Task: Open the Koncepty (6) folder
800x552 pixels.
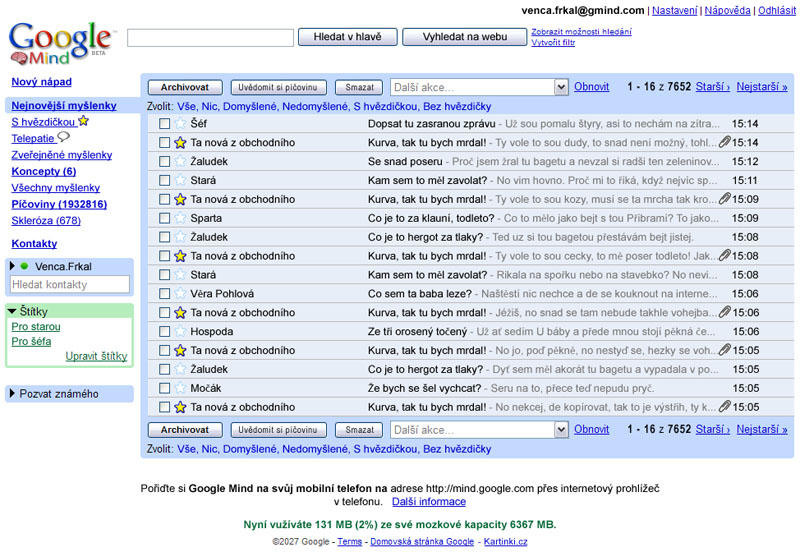Action: [x=43, y=171]
